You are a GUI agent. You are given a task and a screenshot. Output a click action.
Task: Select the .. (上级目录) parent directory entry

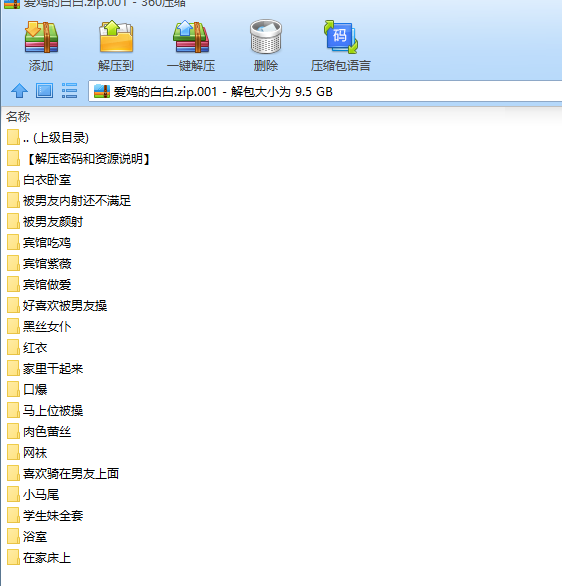(x=48, y=138)
